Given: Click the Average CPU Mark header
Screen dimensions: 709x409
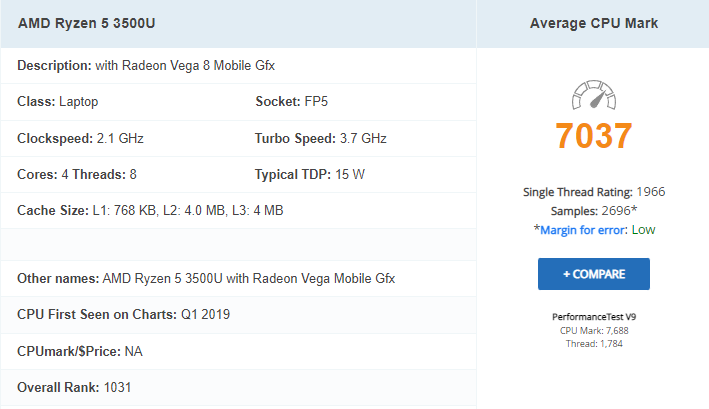Looking at the screenshot, I should pyautogui.click(x=594, y=24).
